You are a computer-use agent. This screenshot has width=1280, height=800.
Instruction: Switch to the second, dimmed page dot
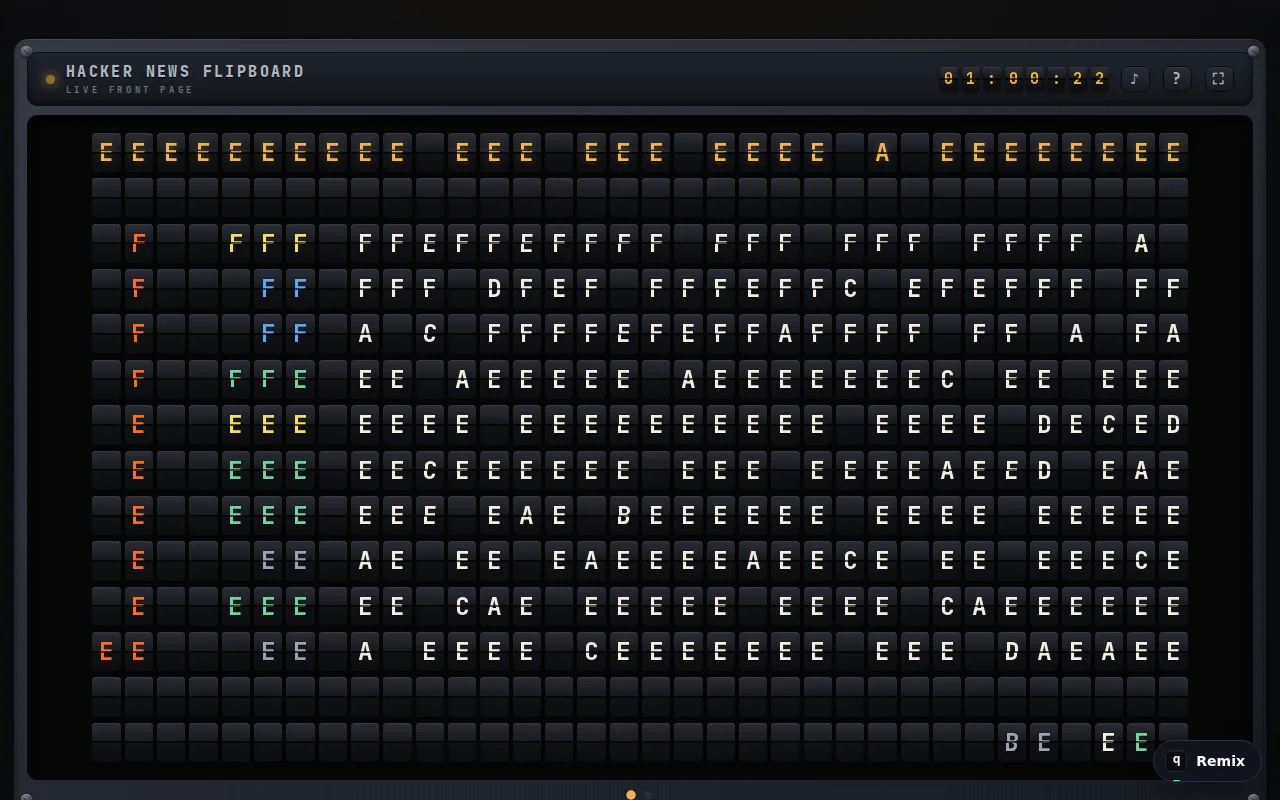(647, 795)
